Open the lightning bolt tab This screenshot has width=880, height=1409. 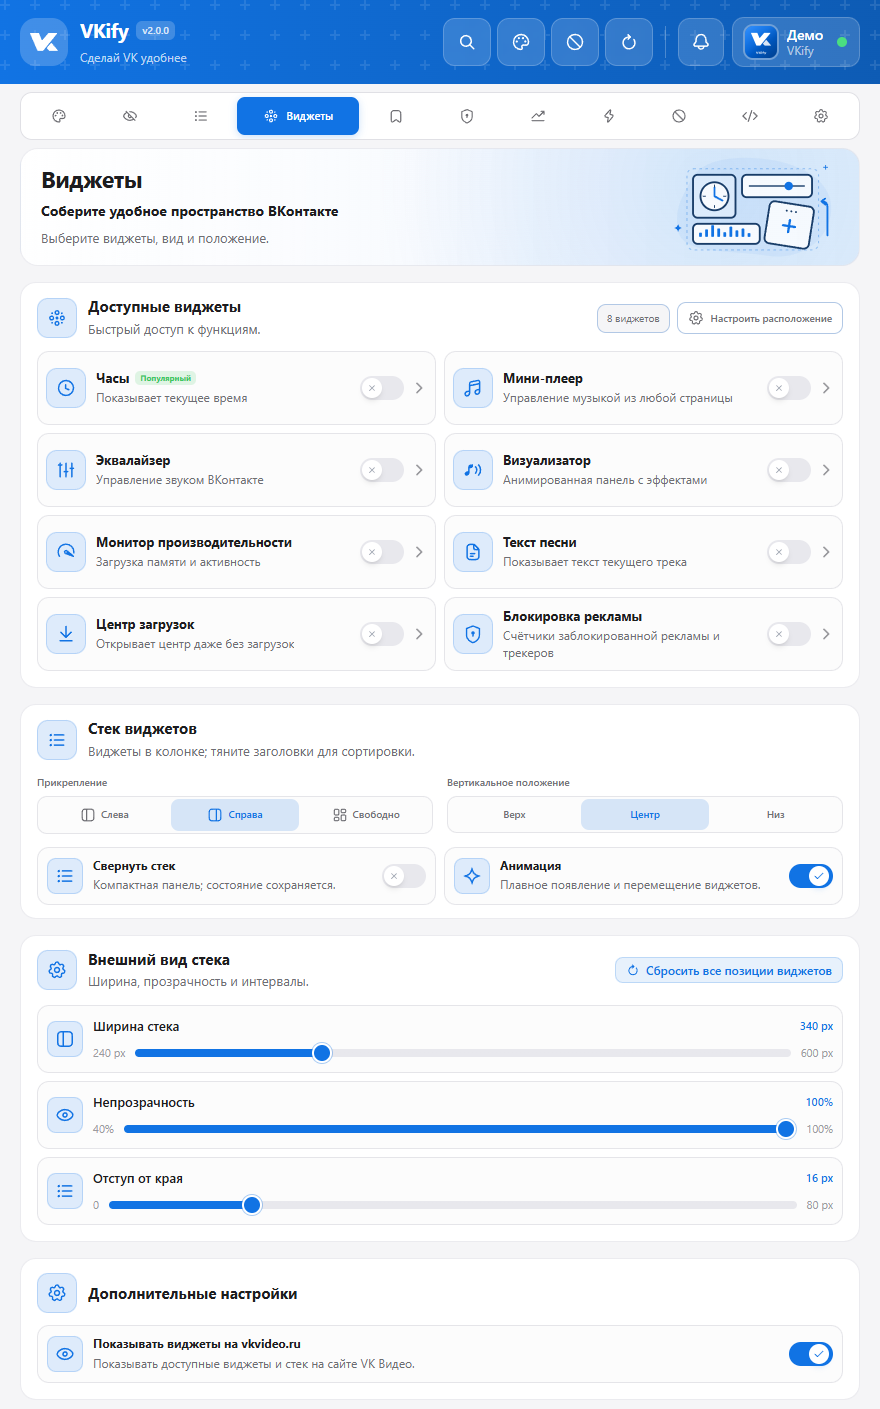(609, 116)
